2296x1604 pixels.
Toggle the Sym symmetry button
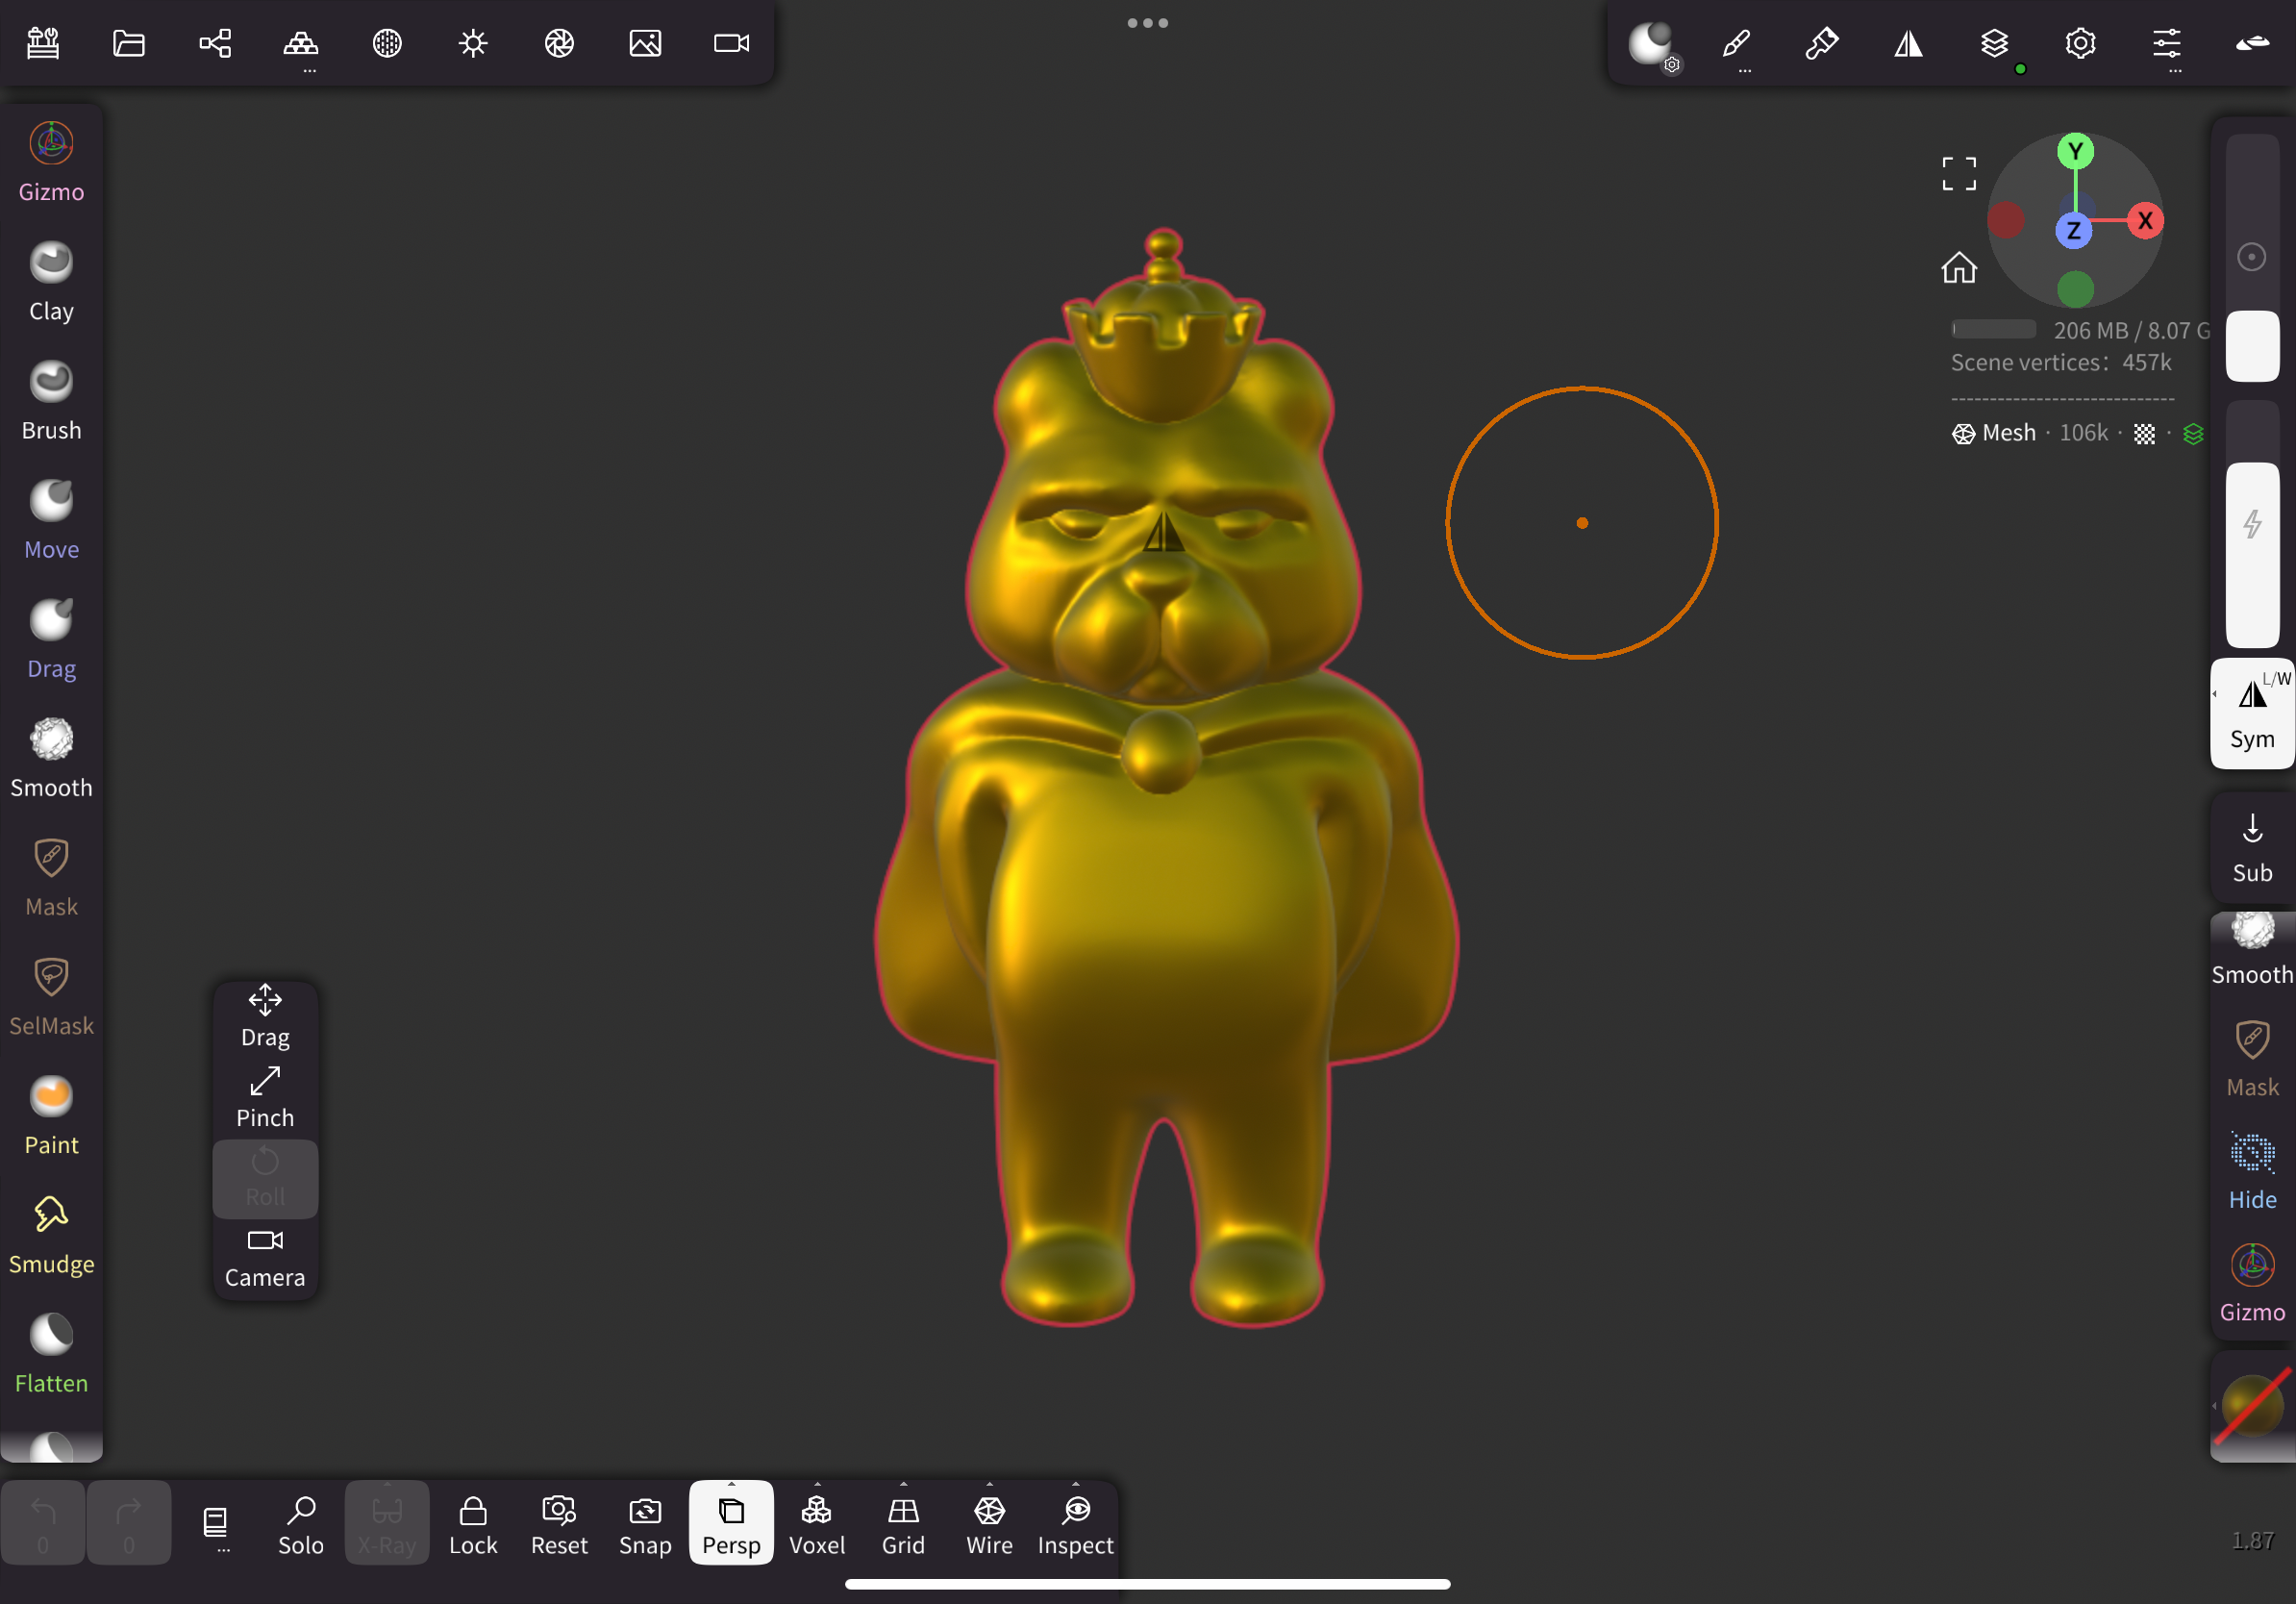2252,713
